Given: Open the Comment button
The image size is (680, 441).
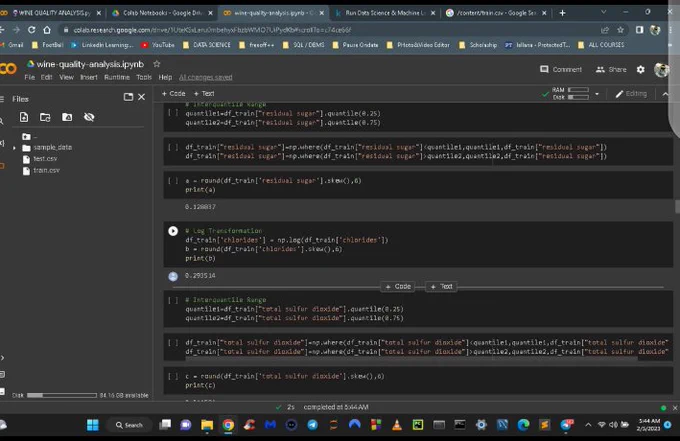Looking at the screenshot, I should pos(561,69).
